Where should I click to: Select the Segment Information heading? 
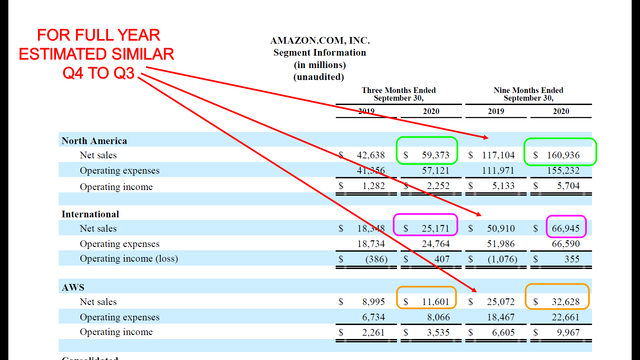(x=320, y=53)
